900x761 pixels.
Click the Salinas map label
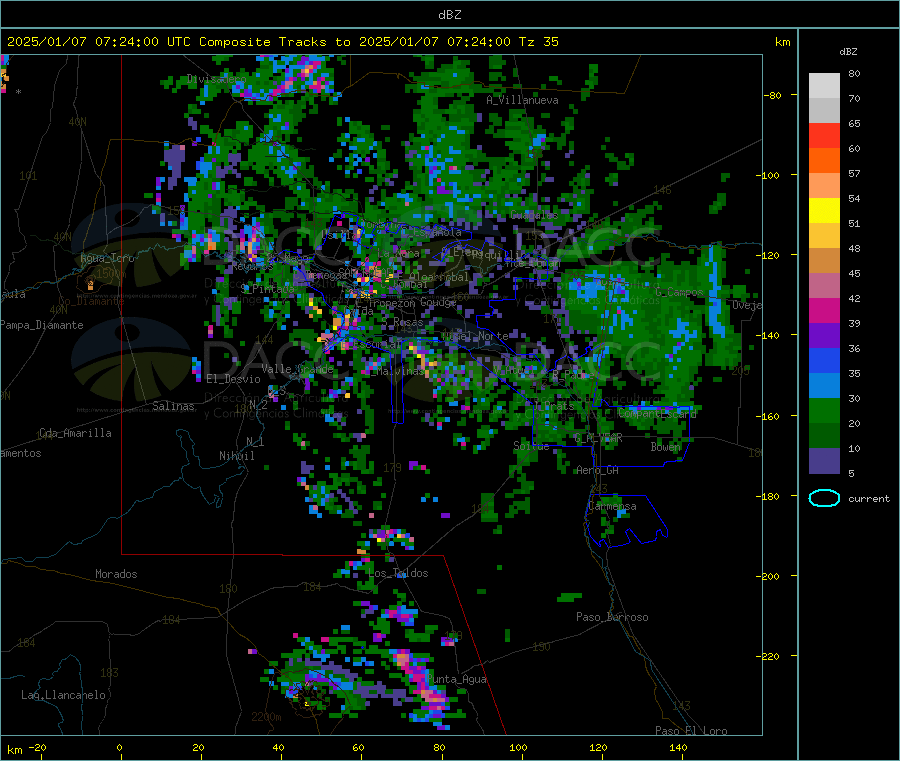(173, 406)
